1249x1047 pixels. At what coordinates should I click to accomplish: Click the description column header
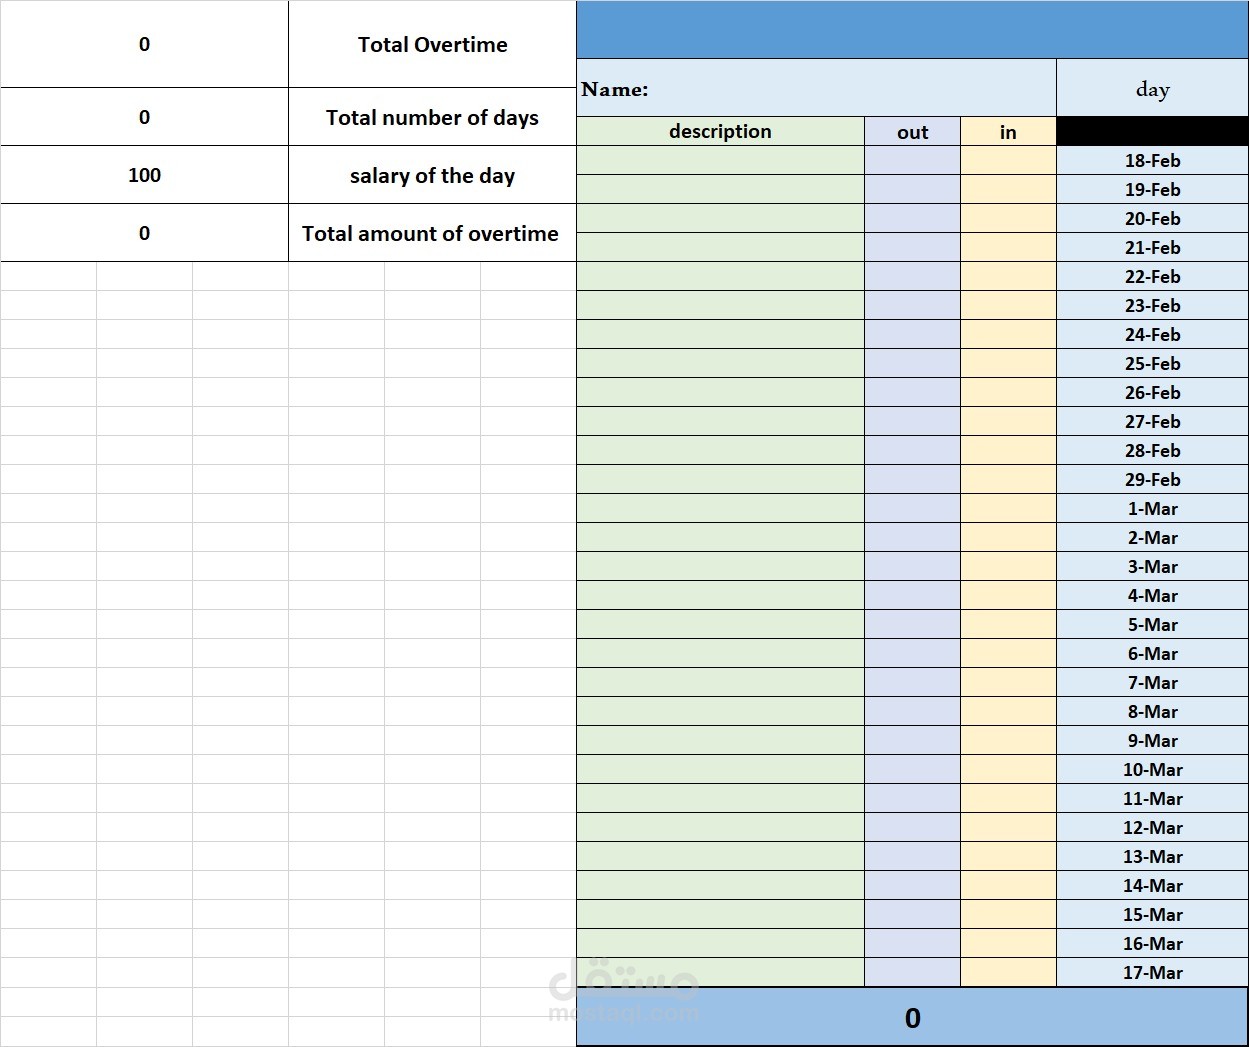point(720,131)
